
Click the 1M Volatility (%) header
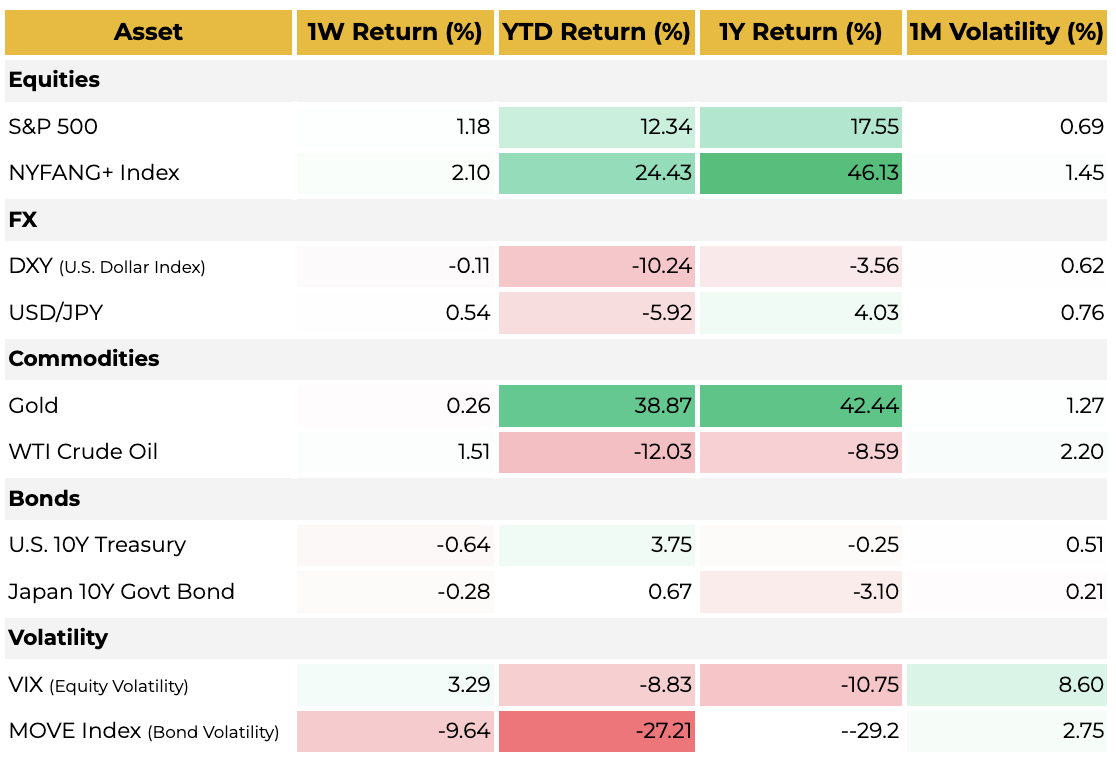pos(1006,32)
